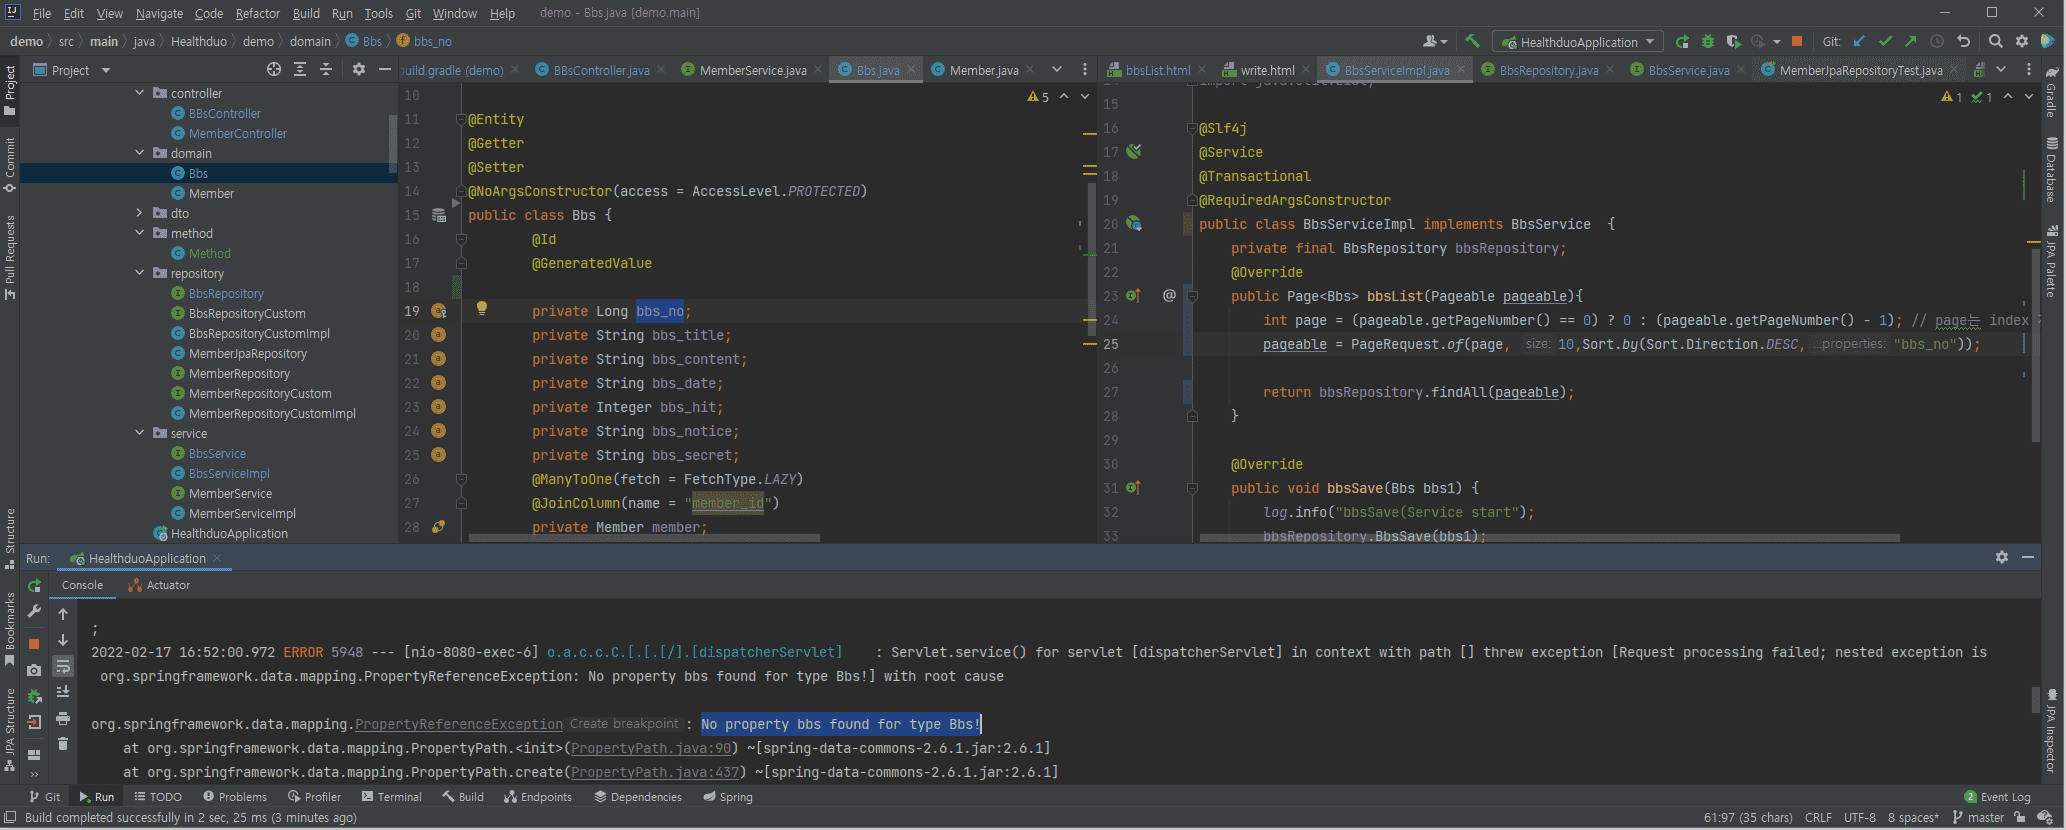
Task: Click the Search Everywhere magnifier icon
Action: (x=1996, y=42)
